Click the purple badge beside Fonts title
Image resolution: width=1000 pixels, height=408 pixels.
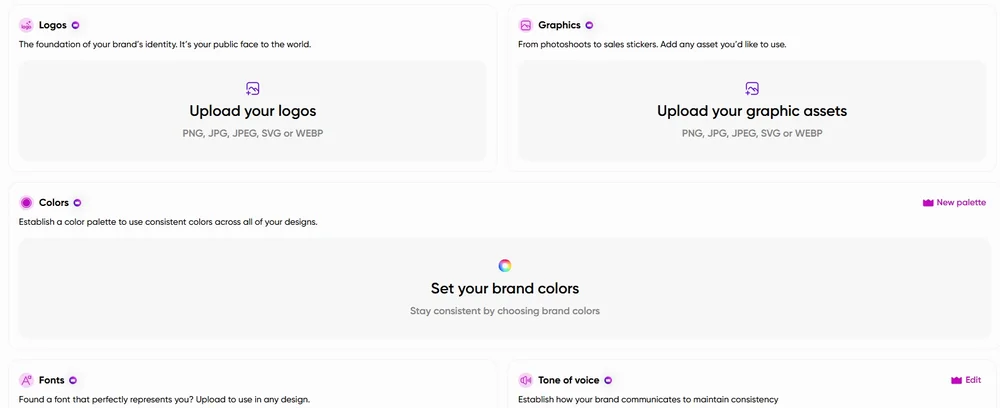(x=73, y=380)
